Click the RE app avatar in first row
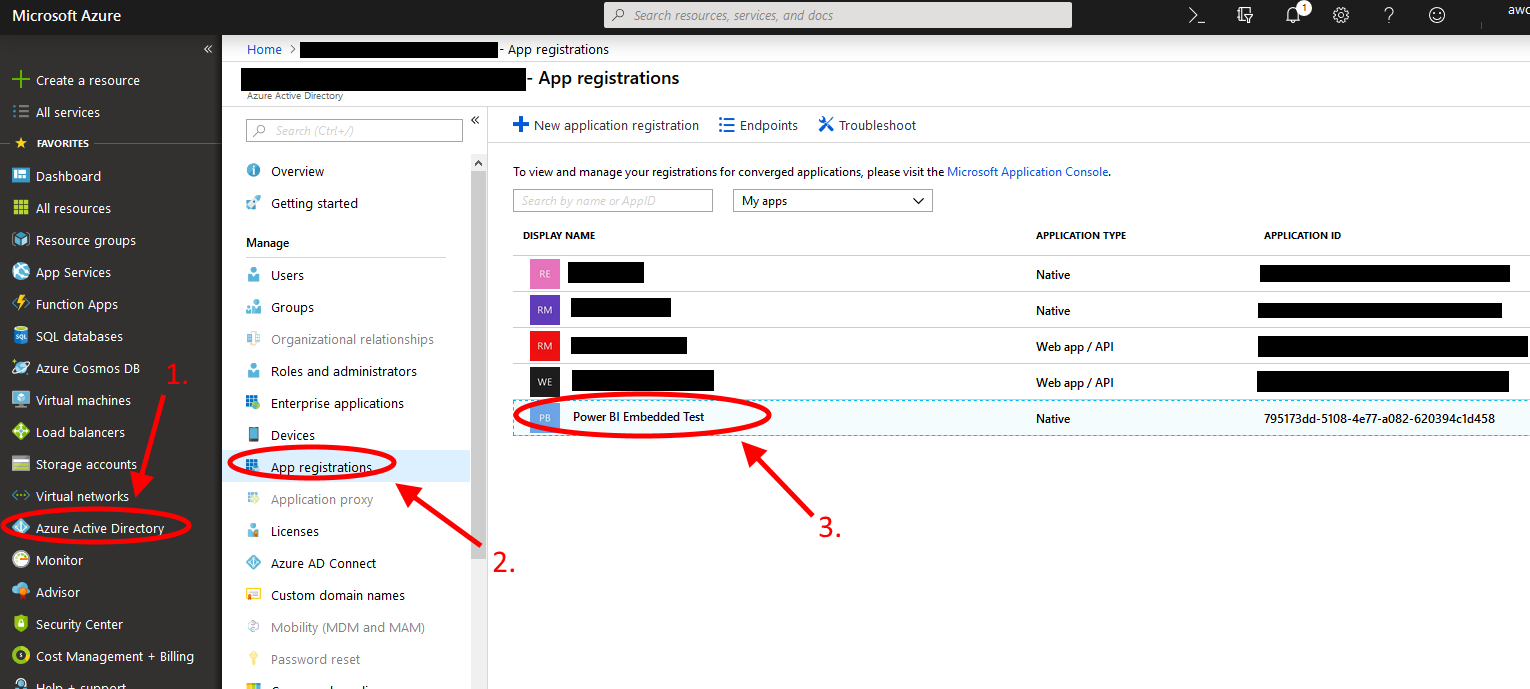The width and height of the screenshot is (1530, 689). (545, 274)
